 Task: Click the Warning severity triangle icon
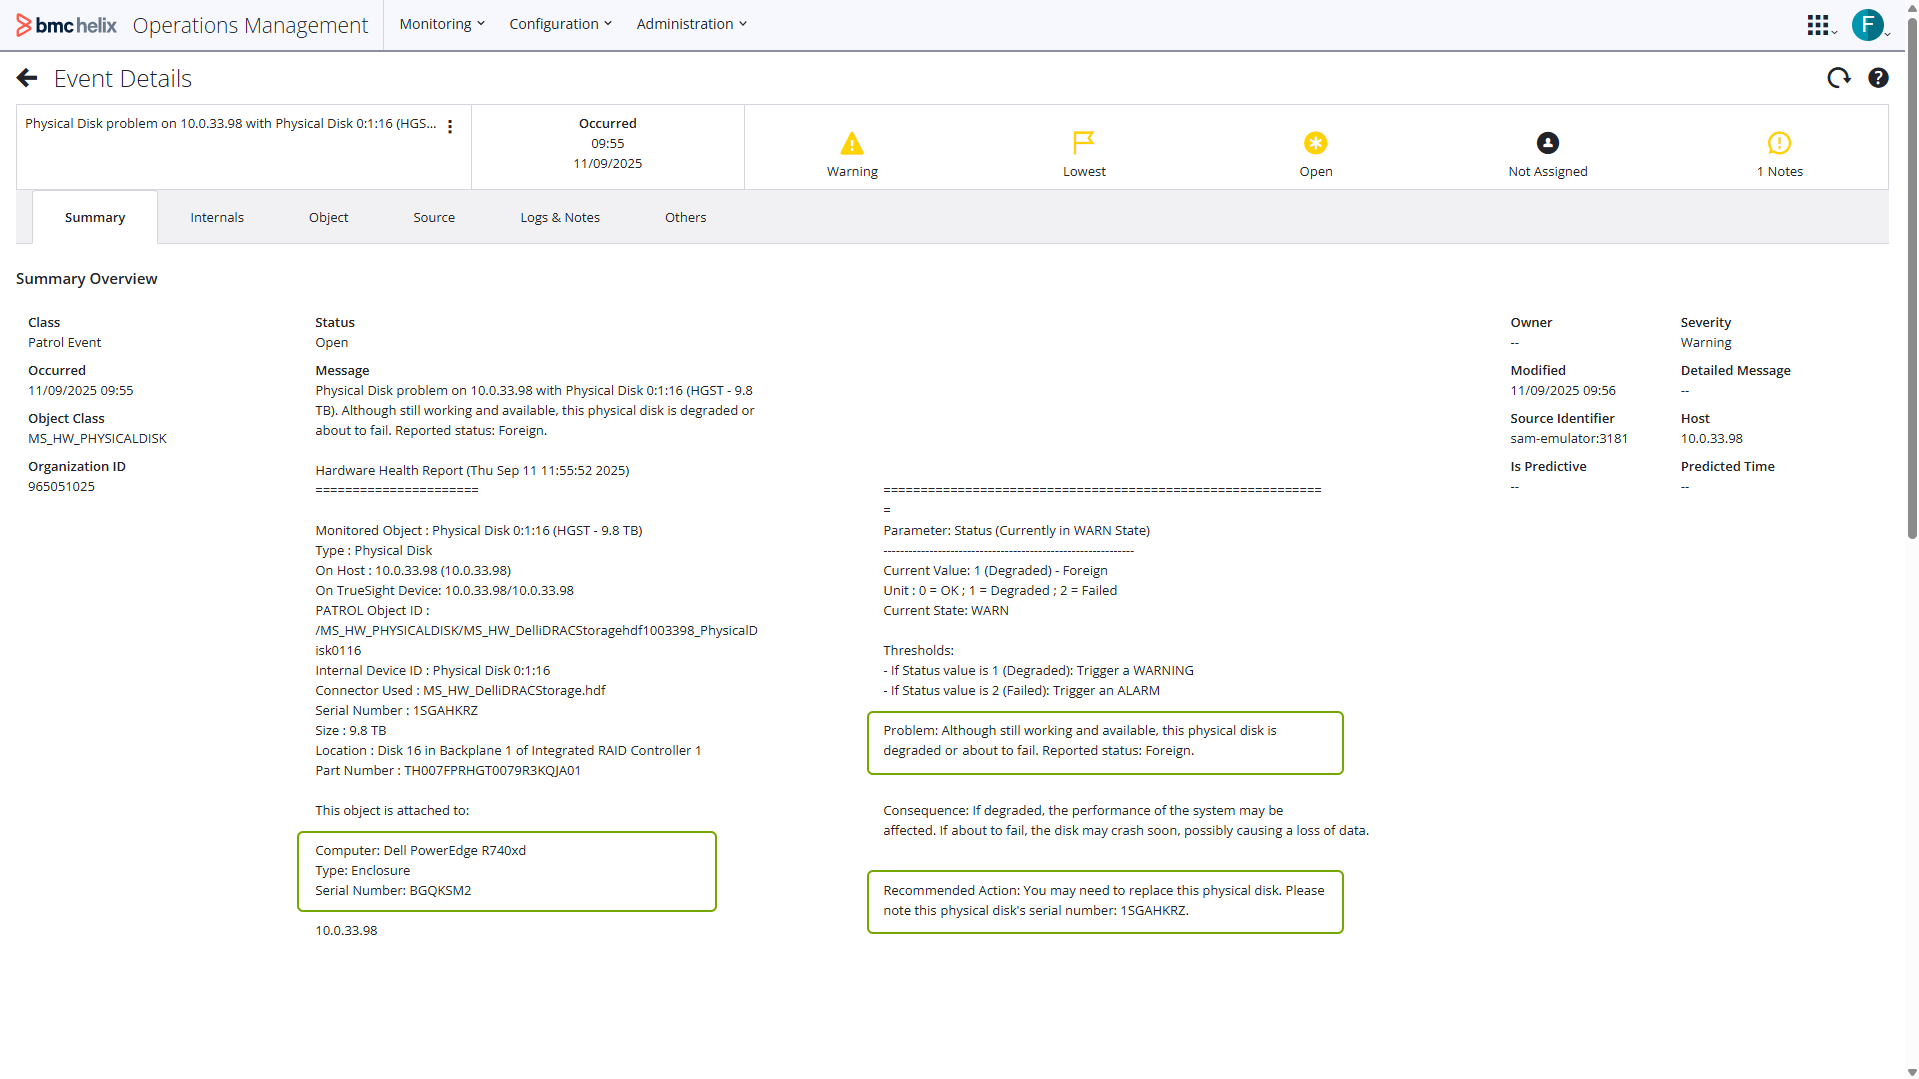(x=852, y=144)
